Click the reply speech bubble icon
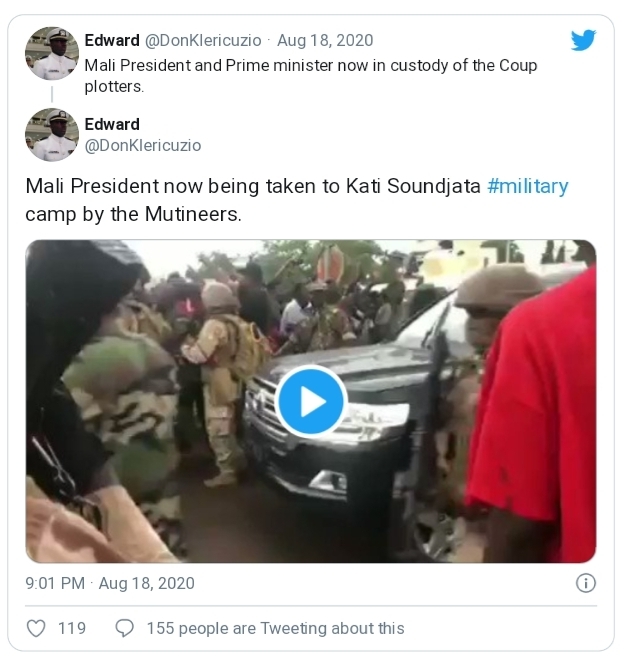This screenshot has height=663, width=627. click(x=125, y=628)
